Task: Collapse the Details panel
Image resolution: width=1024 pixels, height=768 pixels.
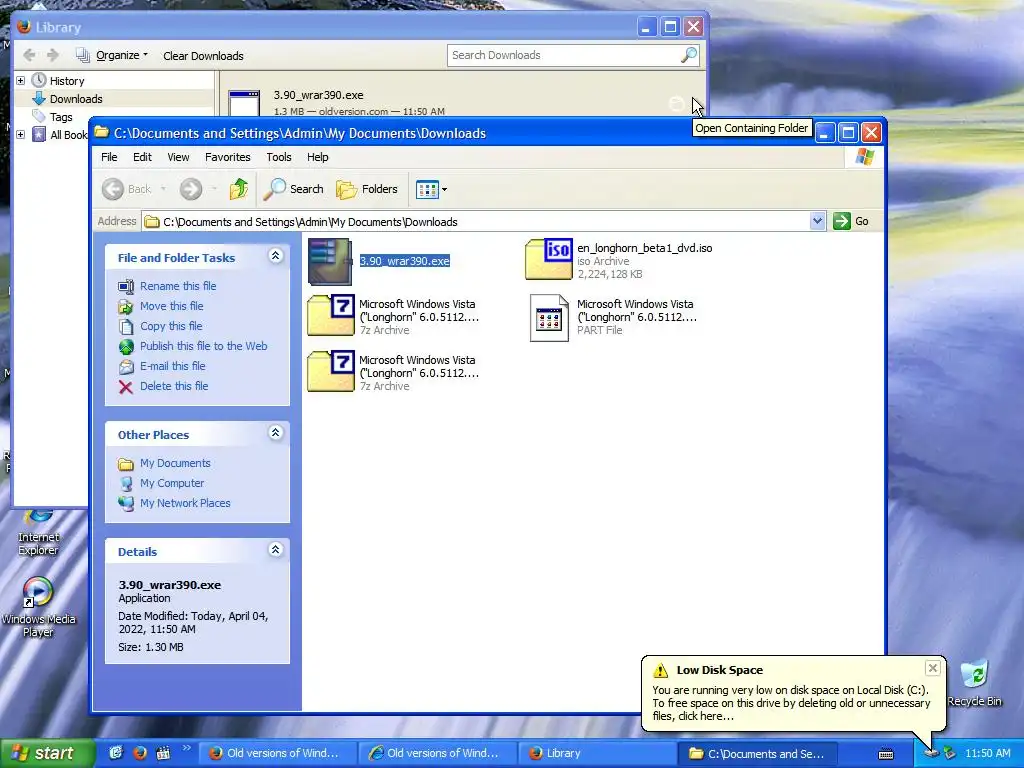Action: [x=276, y=550]
